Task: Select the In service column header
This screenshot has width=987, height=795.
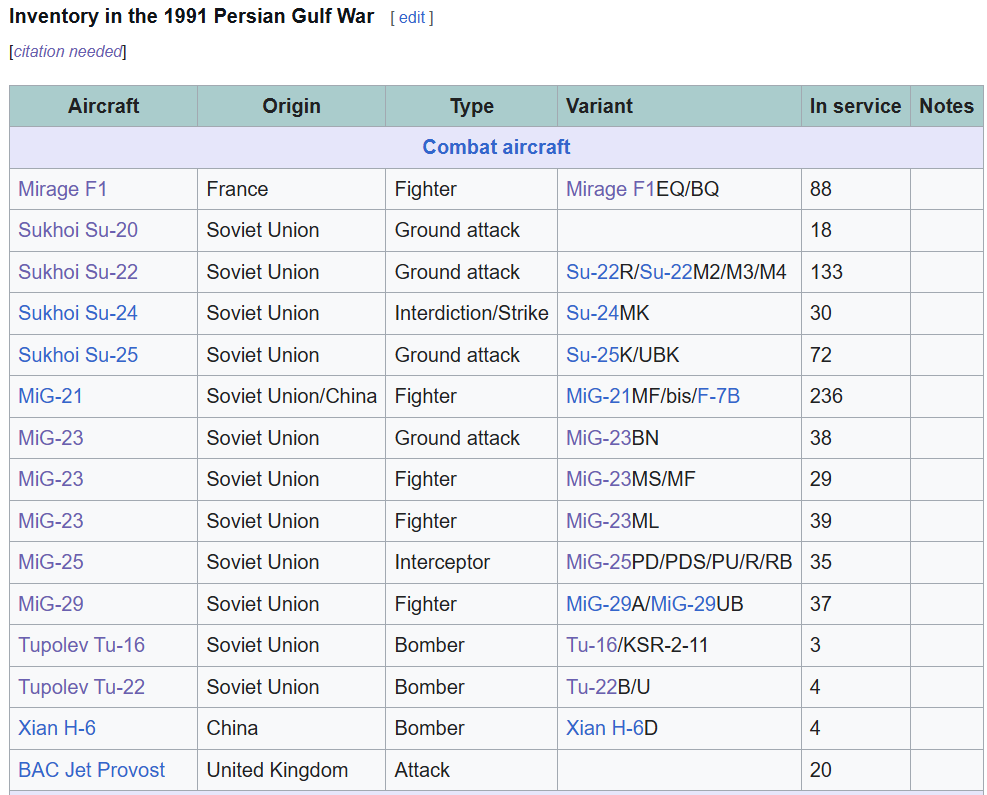Action: point(855,106)
